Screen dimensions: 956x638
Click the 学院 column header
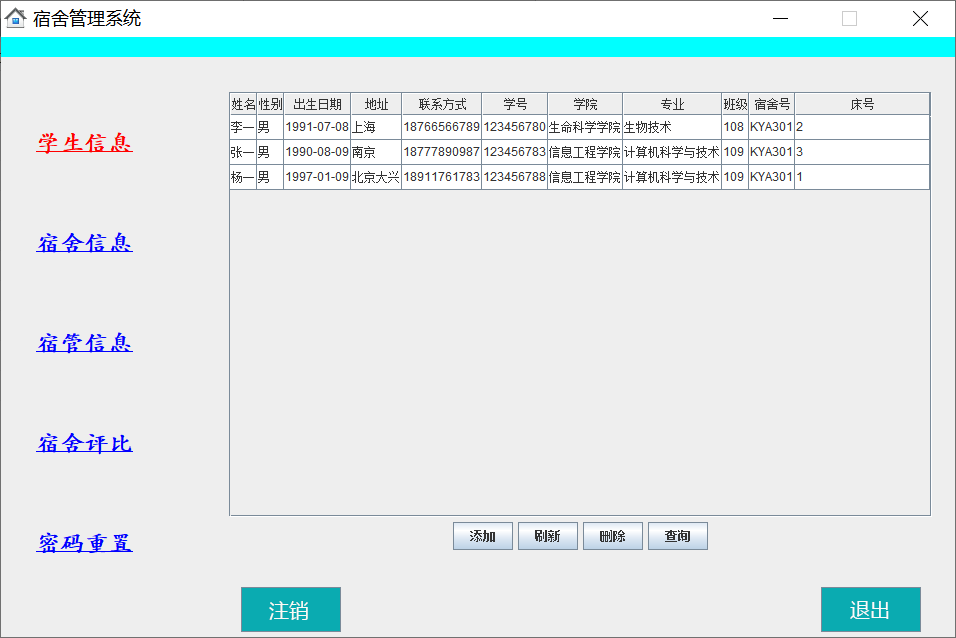tap(585, 104)
